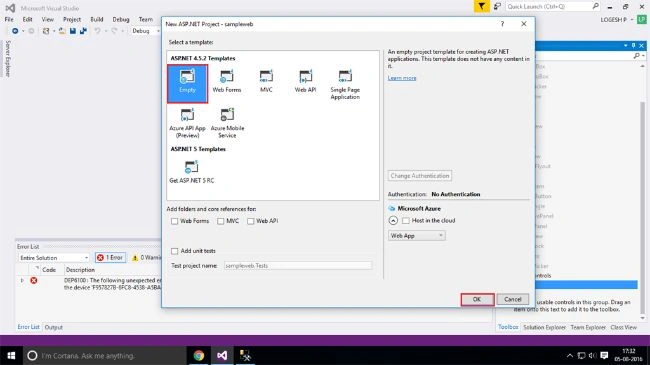The width and height of the screenshot is (650, 365).
Task: Open Chrome from the taskbar
Action: (x=199, y=355)
